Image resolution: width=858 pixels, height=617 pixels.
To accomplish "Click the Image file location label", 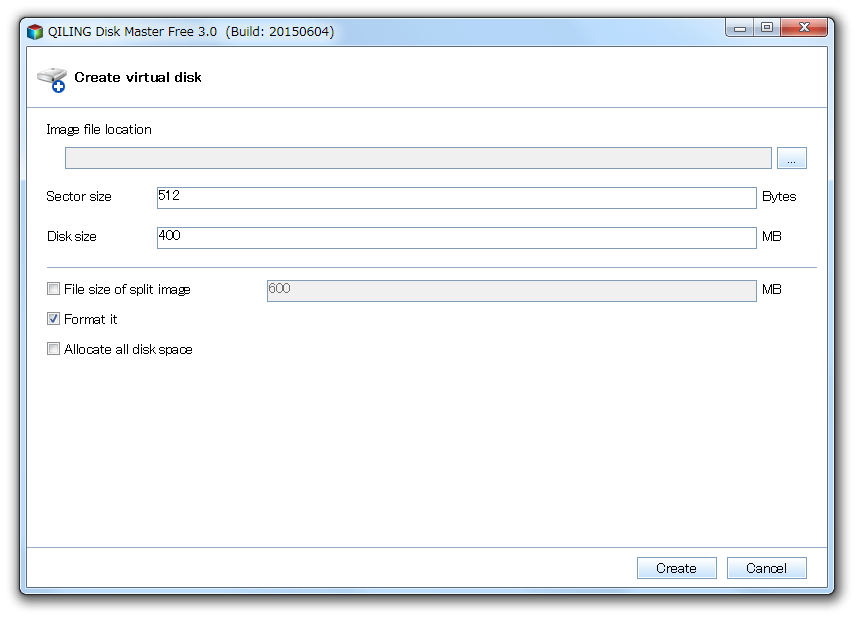I will (x=99, y=130).
